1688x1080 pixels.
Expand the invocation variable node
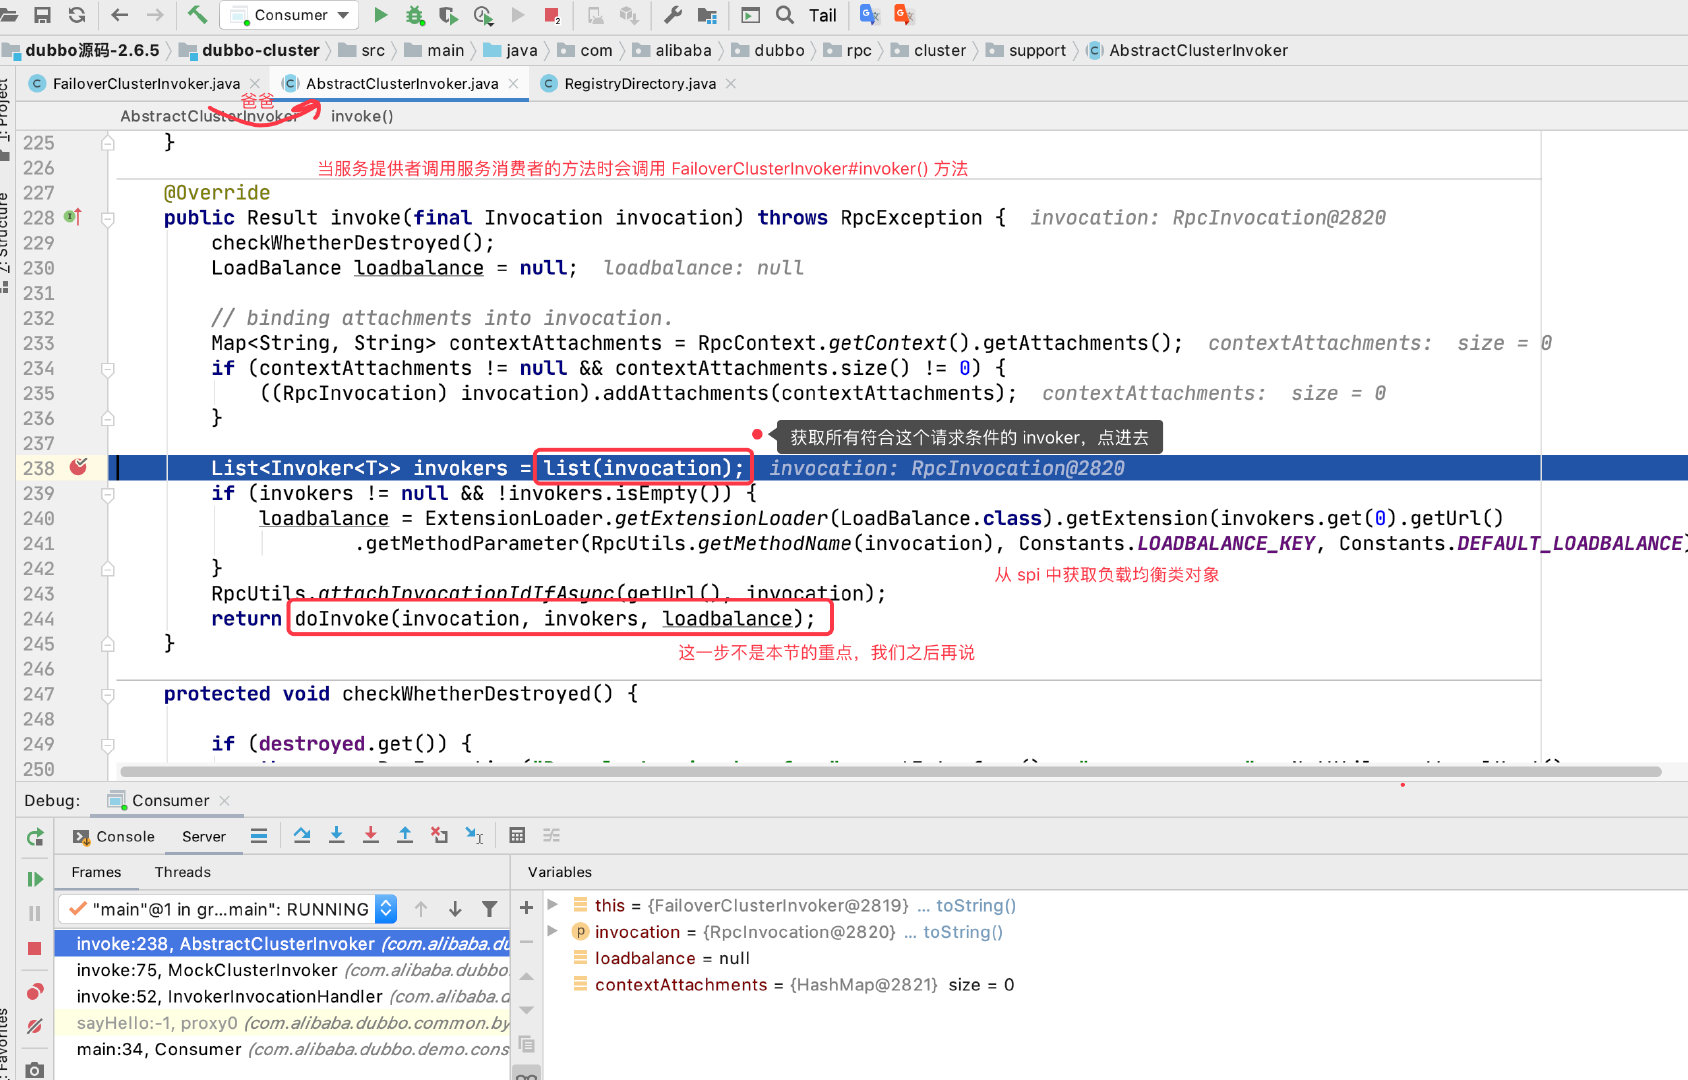(x=553, y=931)
